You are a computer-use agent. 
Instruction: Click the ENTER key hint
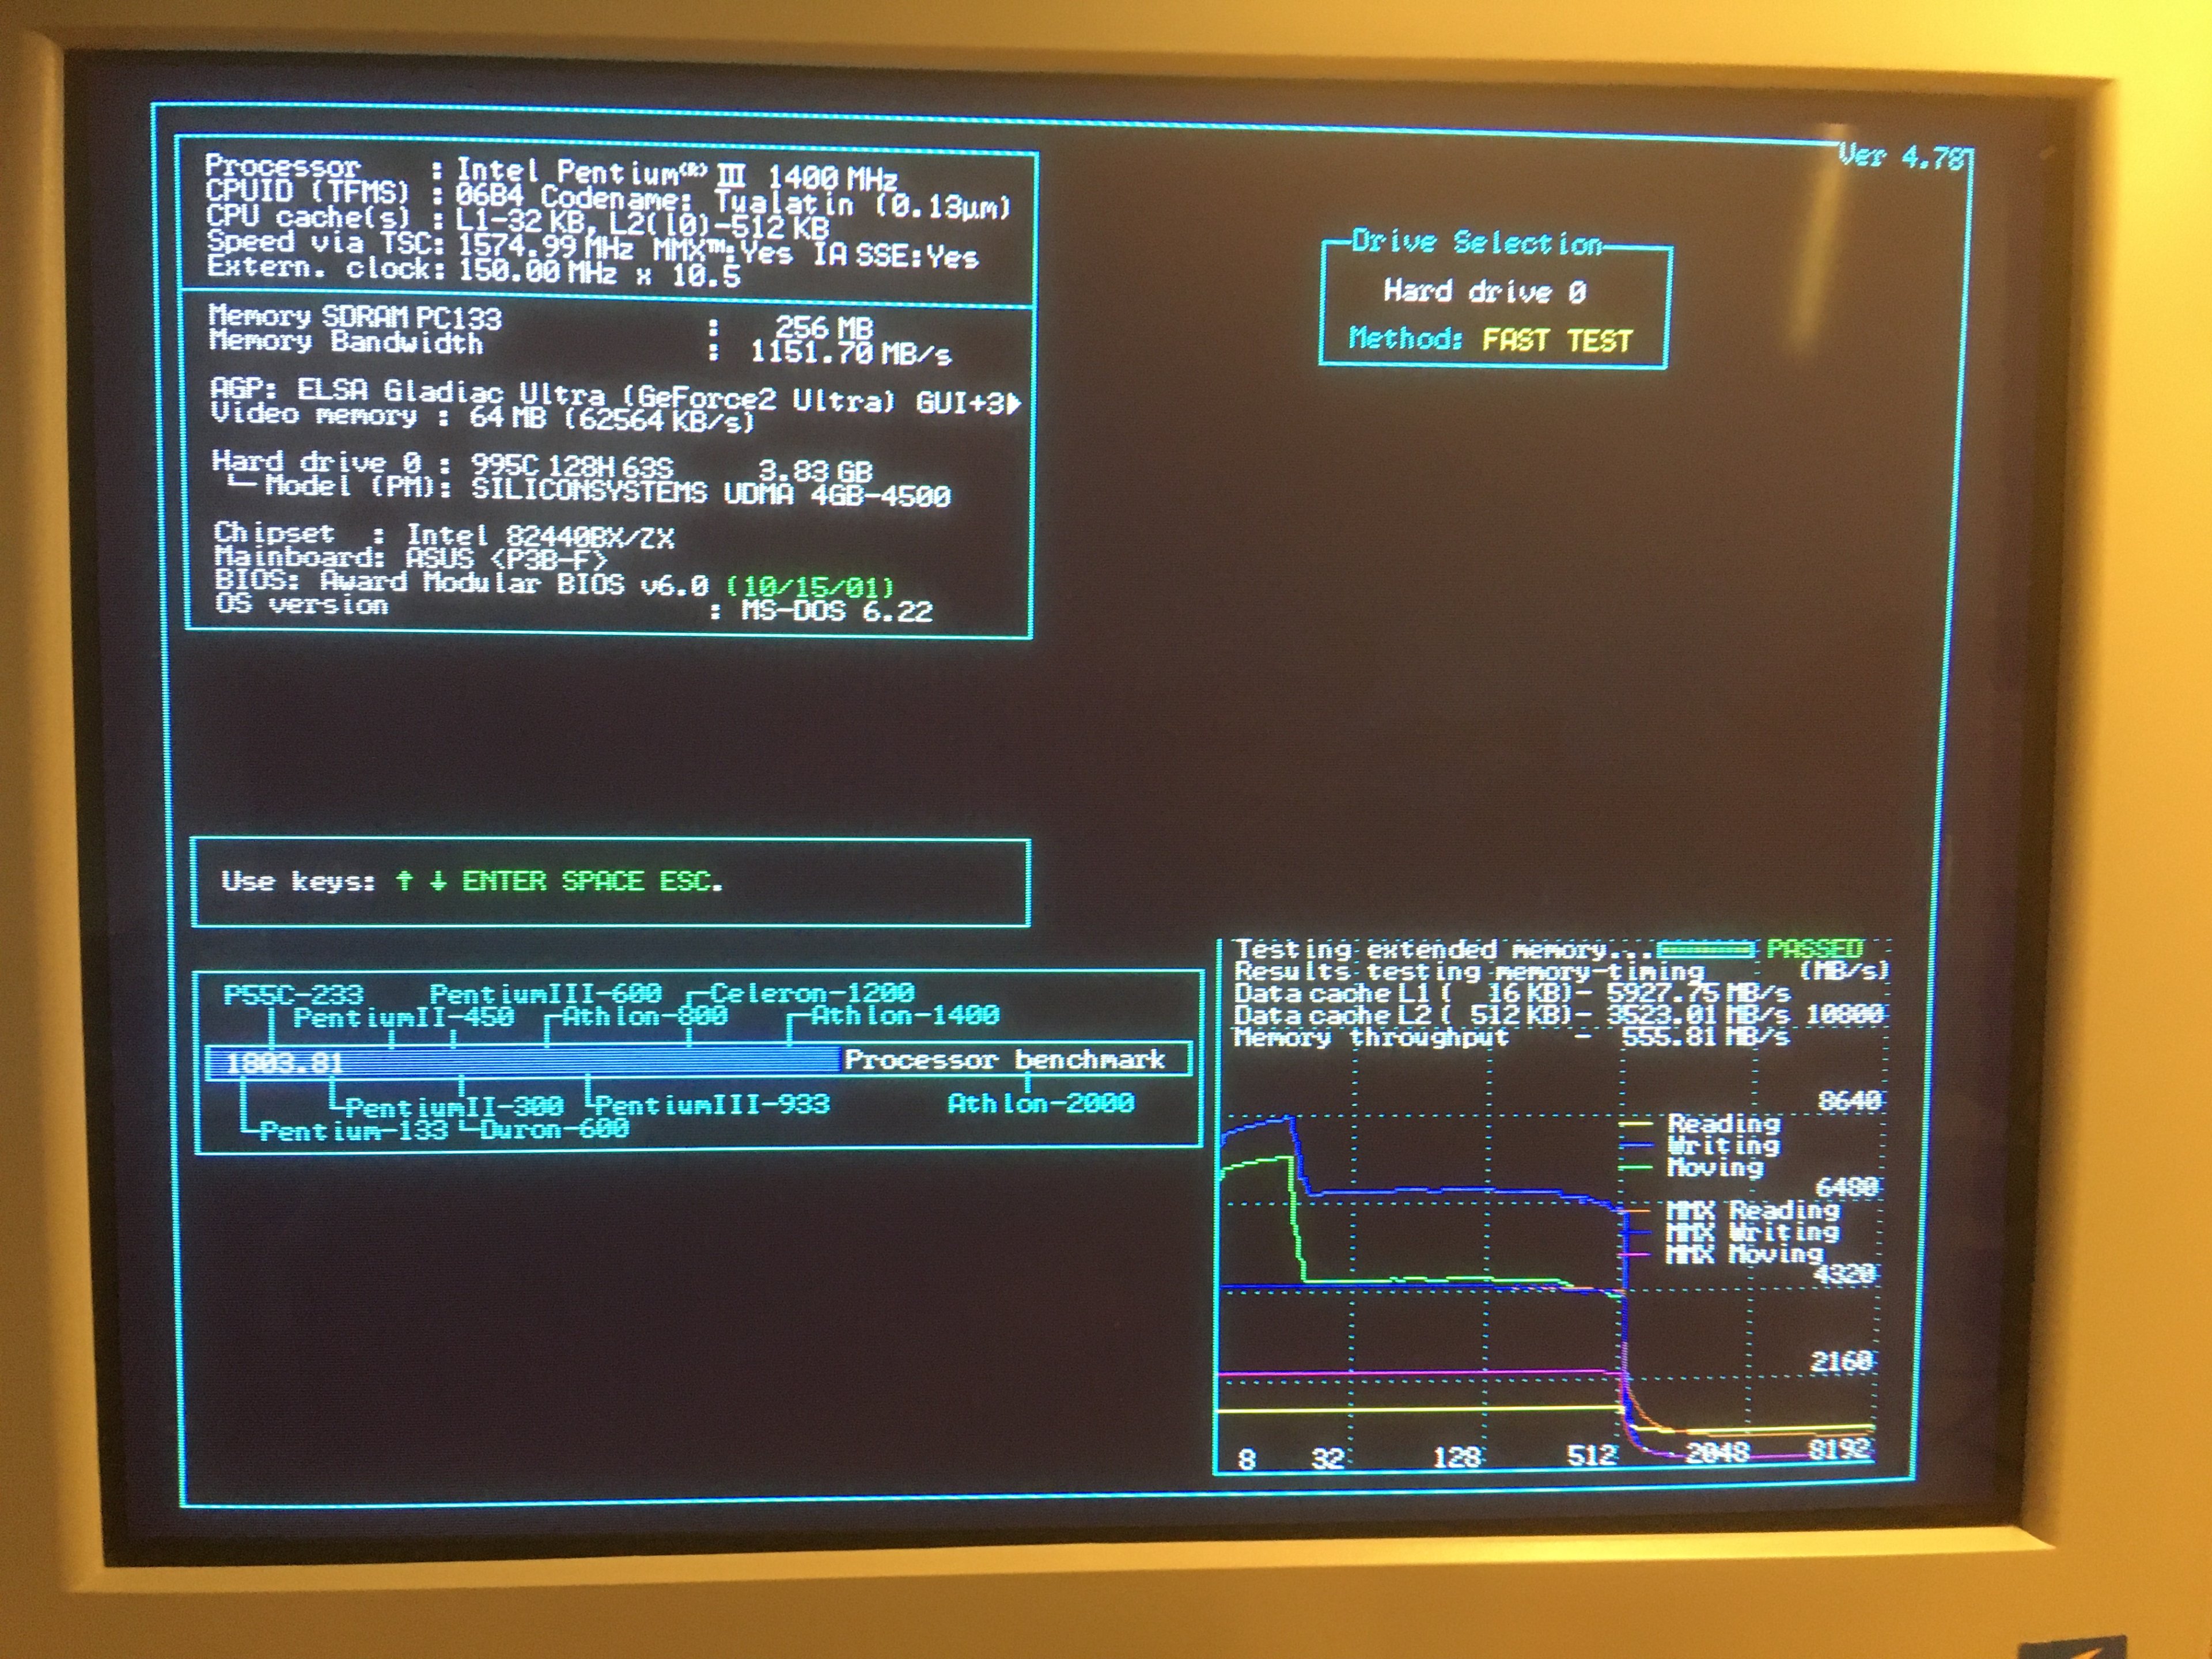[504, 881]
